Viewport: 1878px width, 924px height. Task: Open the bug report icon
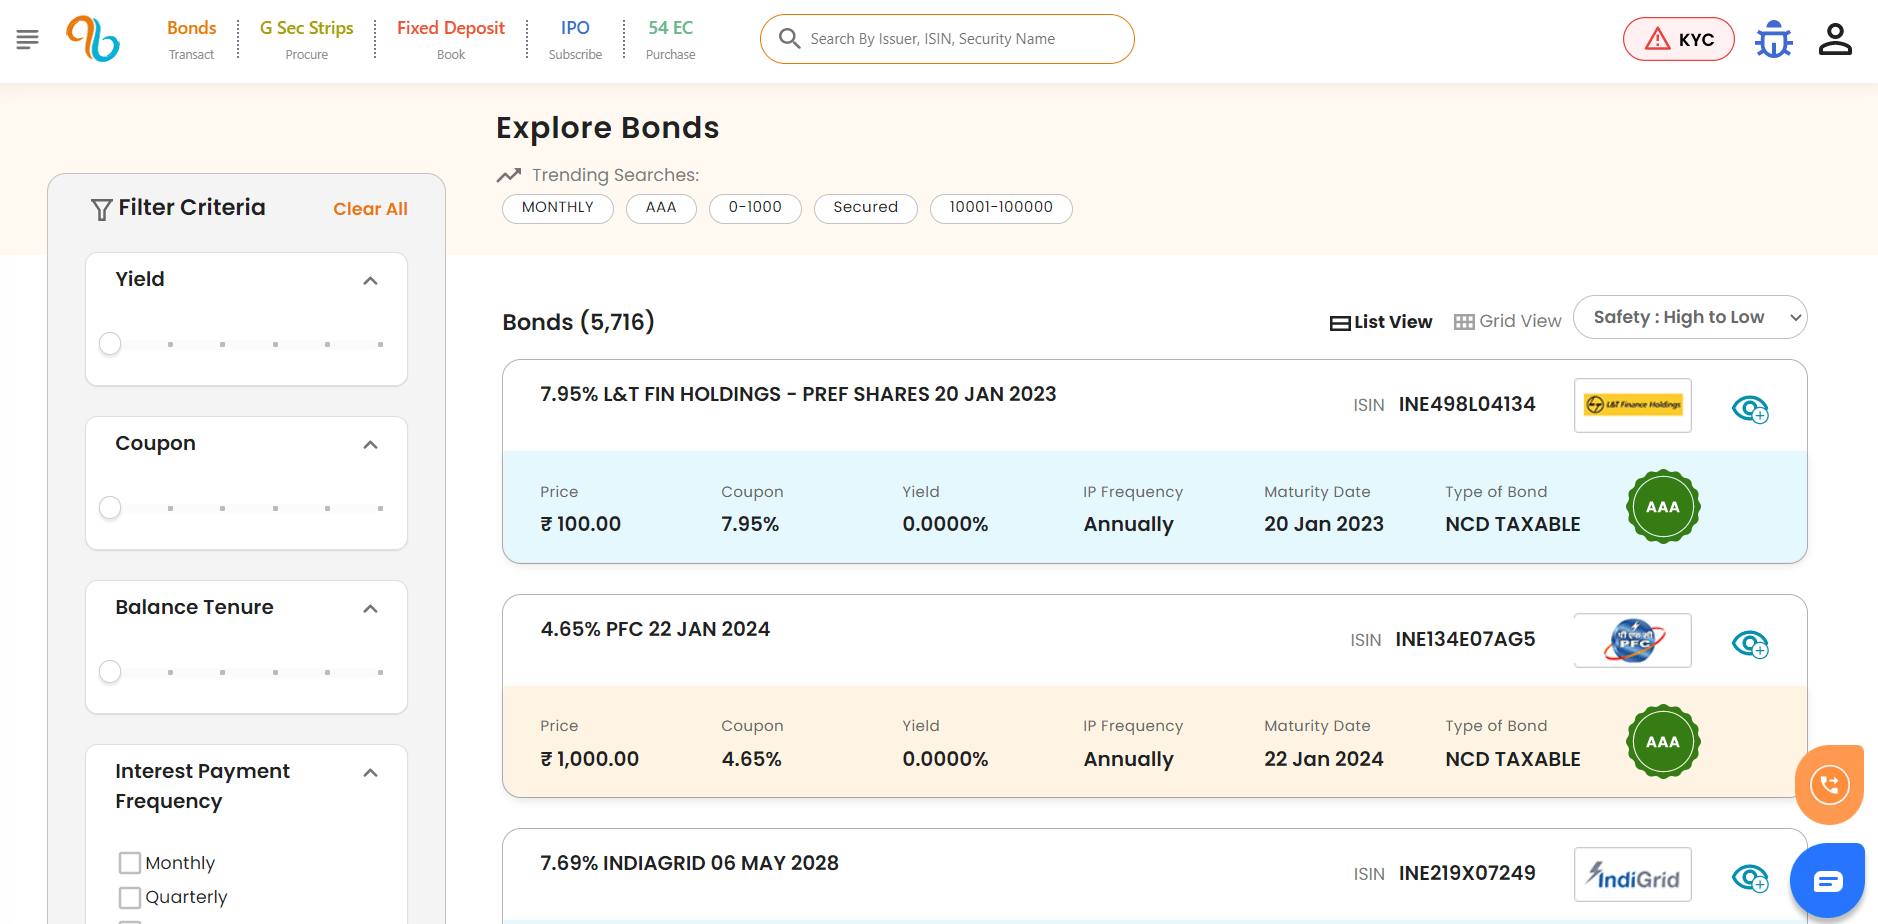tap(1774, 39)
